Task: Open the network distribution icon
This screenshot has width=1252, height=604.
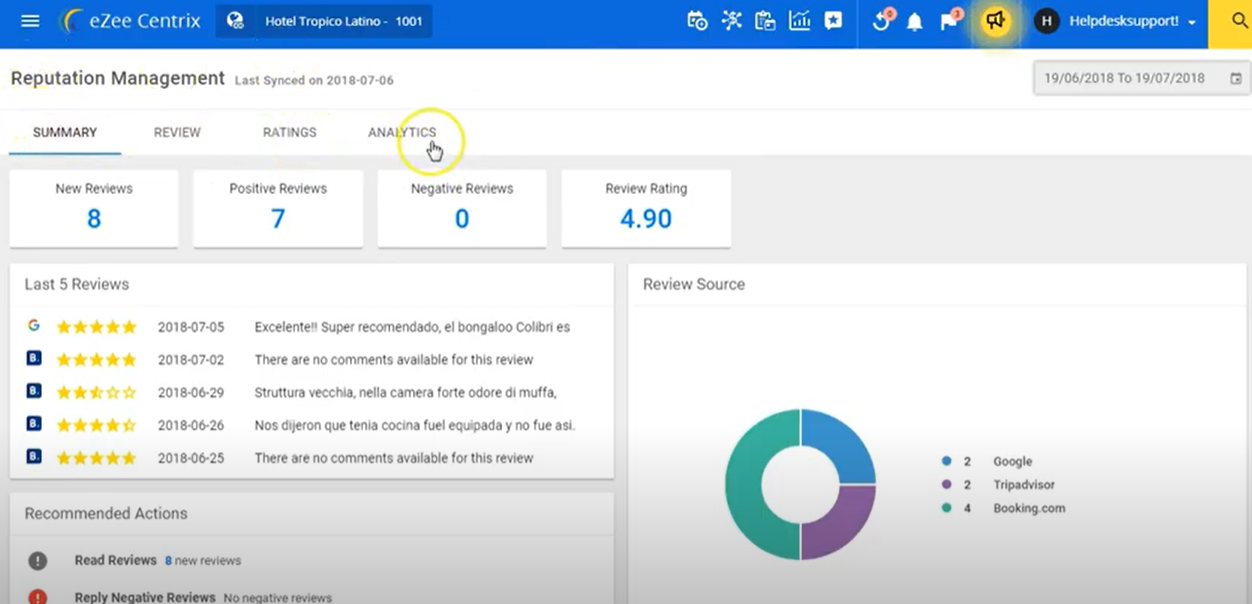Action: tap(732, 21)
